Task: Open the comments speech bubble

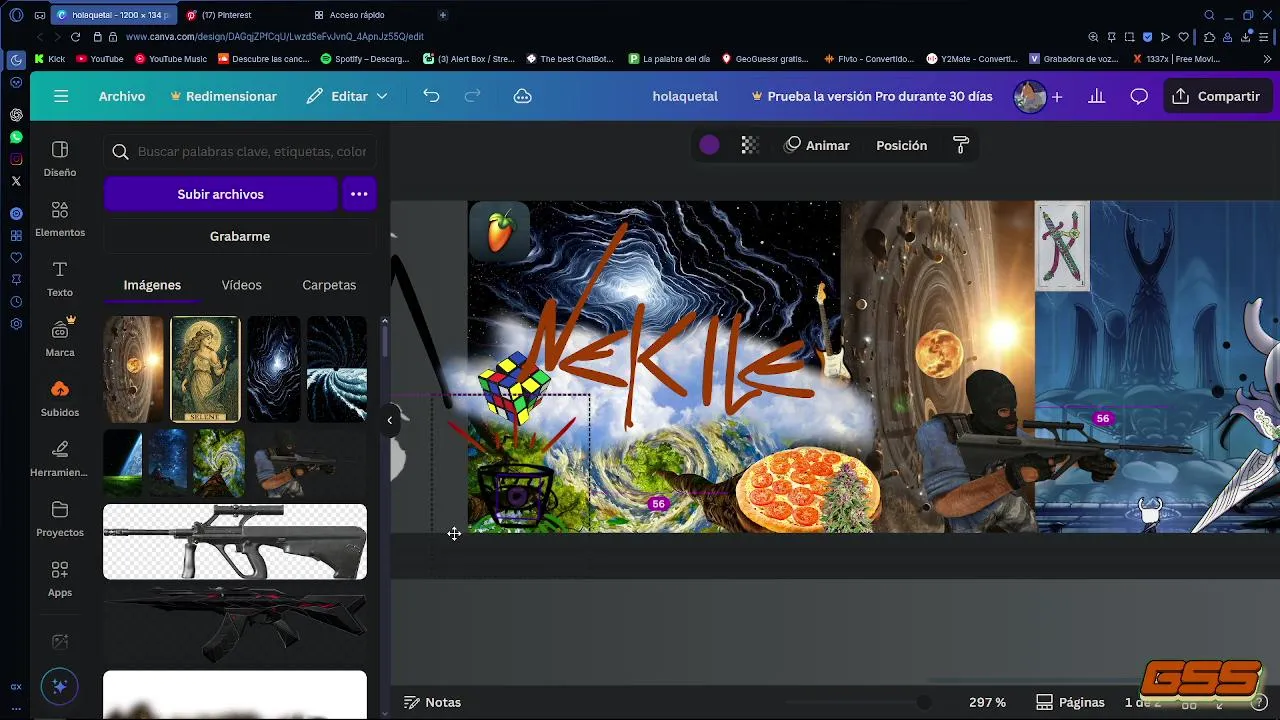Action: (1139, 96)
